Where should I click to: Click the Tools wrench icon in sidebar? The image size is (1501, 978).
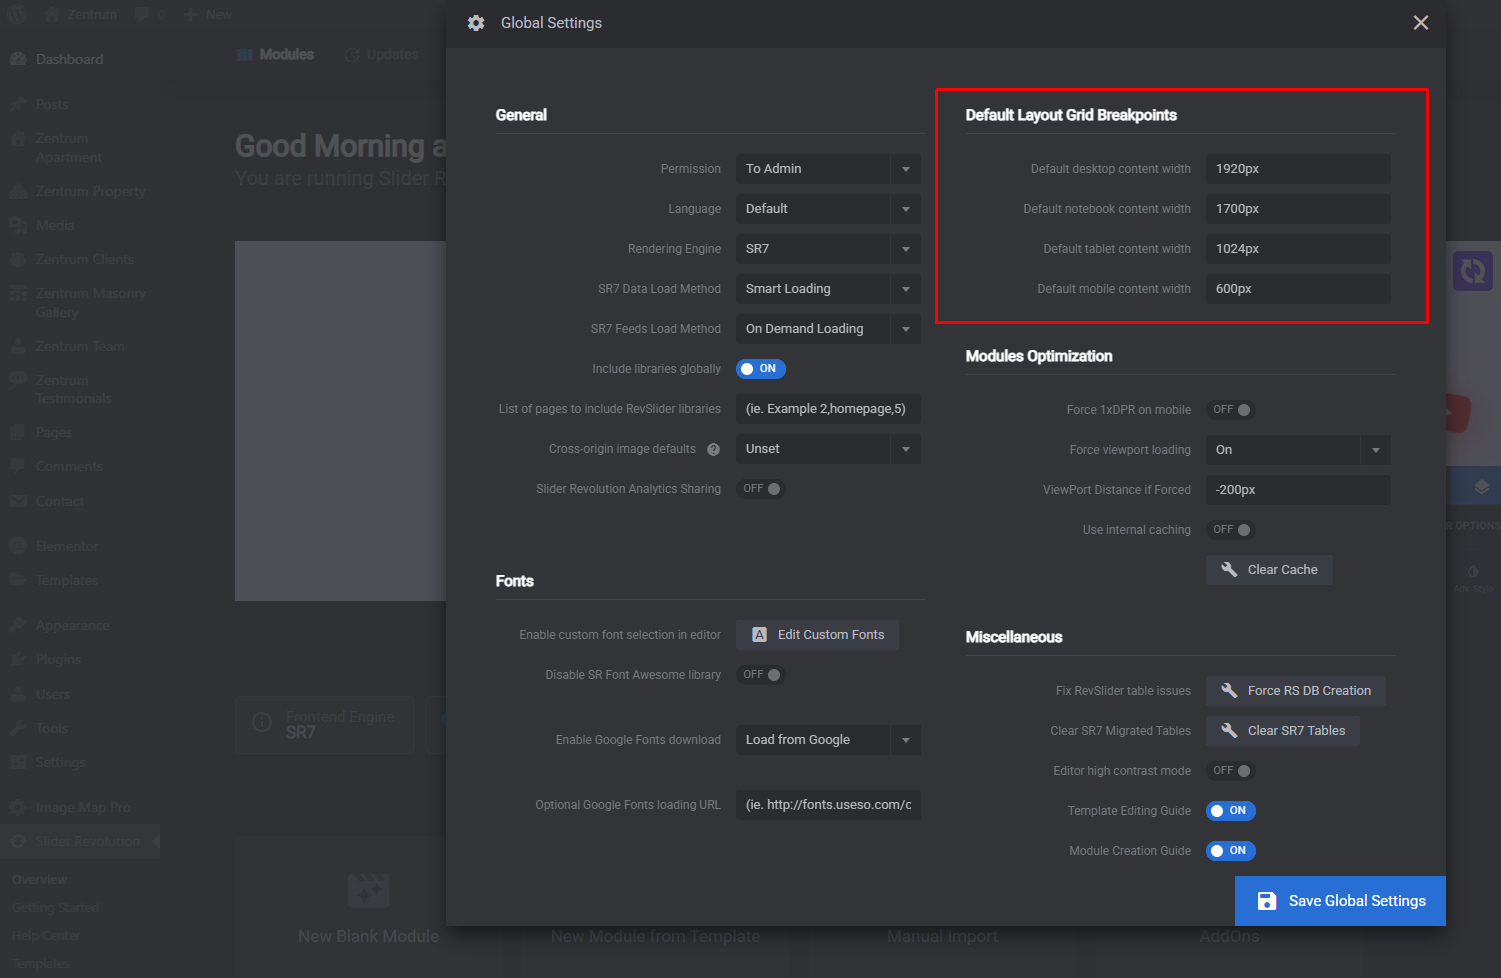[x=18, y=728]
